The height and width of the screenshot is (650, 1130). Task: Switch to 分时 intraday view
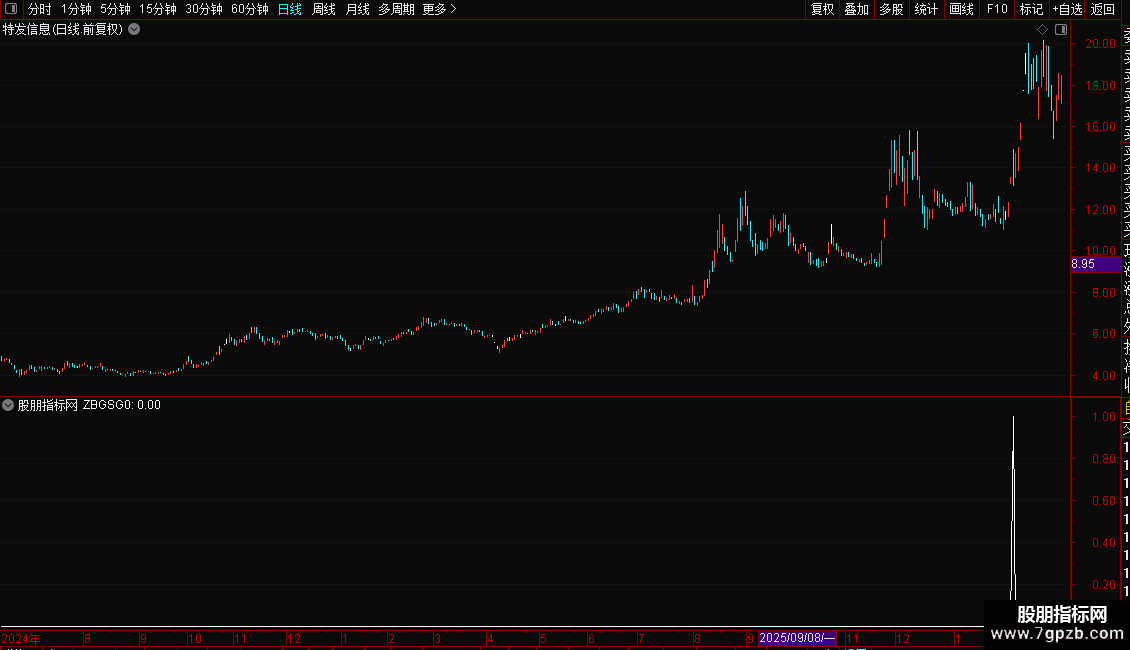point(40,9)
